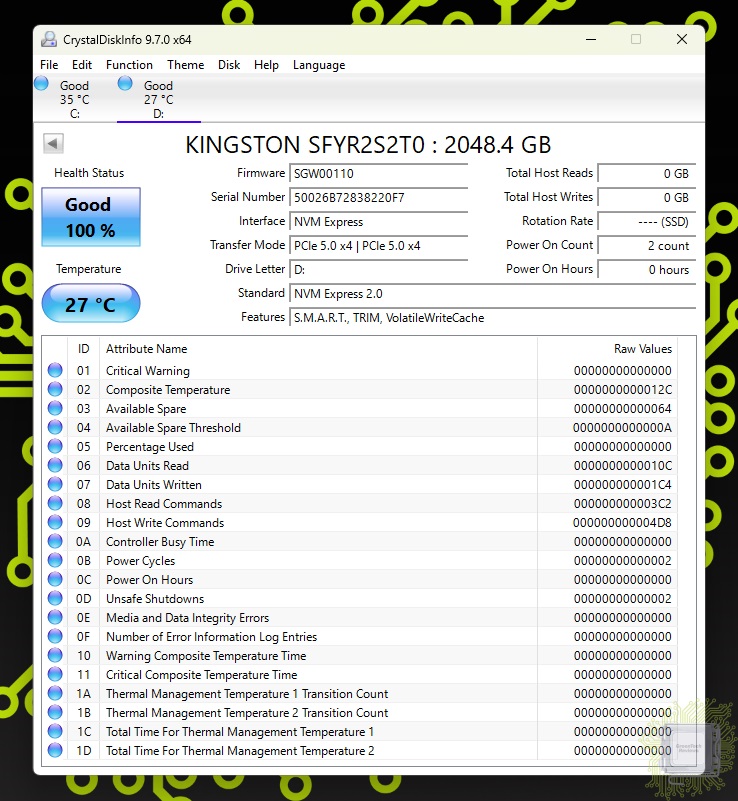This screenshot has height=801, width=738.
Task: Click raw value 000000000004D8
Action: pos(622,523)
